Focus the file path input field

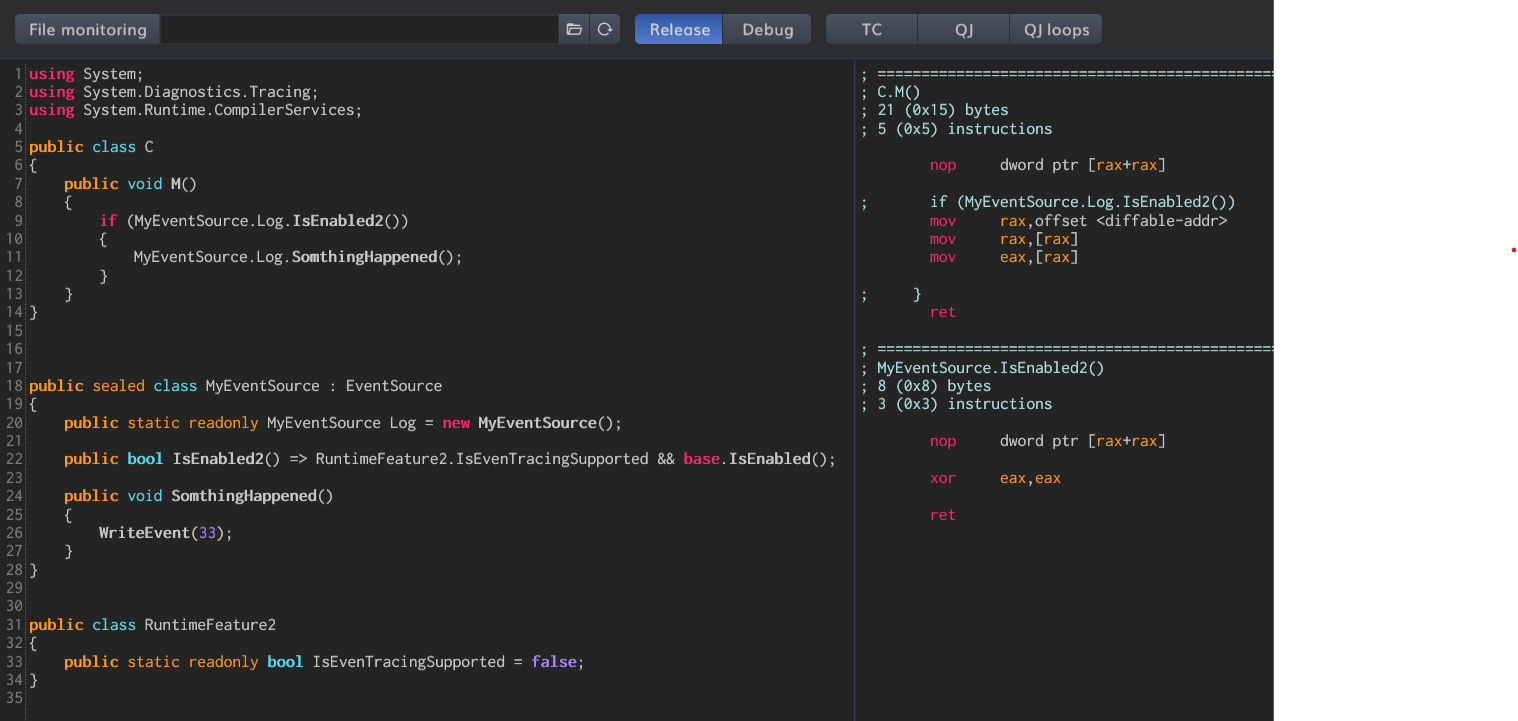pyautogui.click(x=360, y=29)
